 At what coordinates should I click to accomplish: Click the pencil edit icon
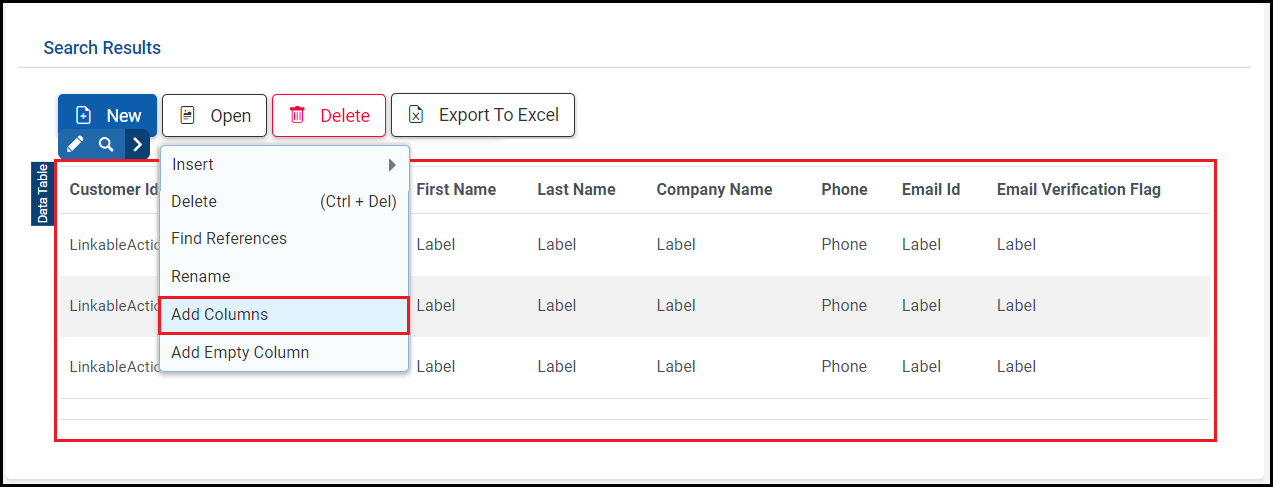point(75,144)
